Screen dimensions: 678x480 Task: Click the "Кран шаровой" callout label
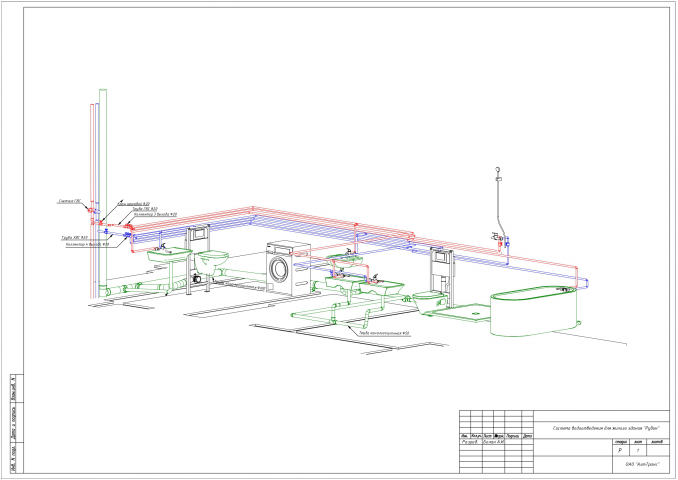pyautogui.click(x=134, y=203)
